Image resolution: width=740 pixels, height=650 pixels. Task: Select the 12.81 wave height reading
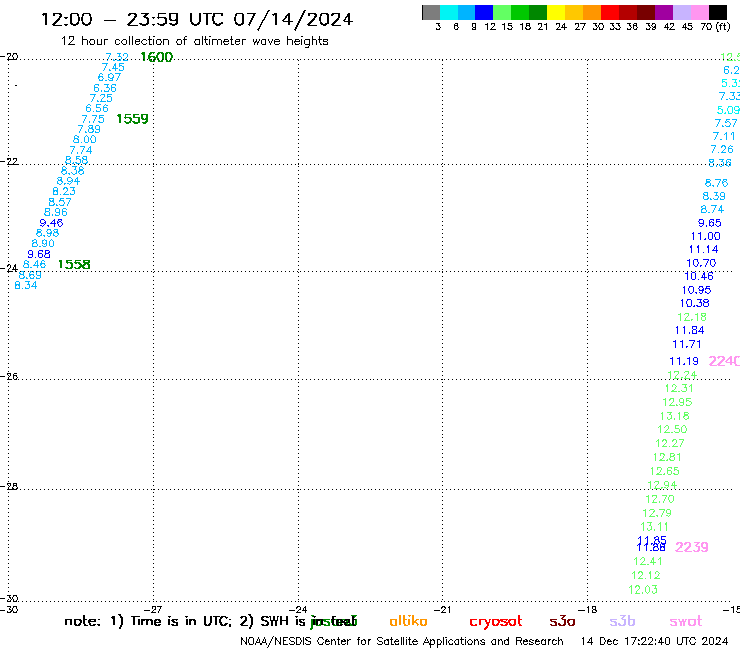click(667, 457)
